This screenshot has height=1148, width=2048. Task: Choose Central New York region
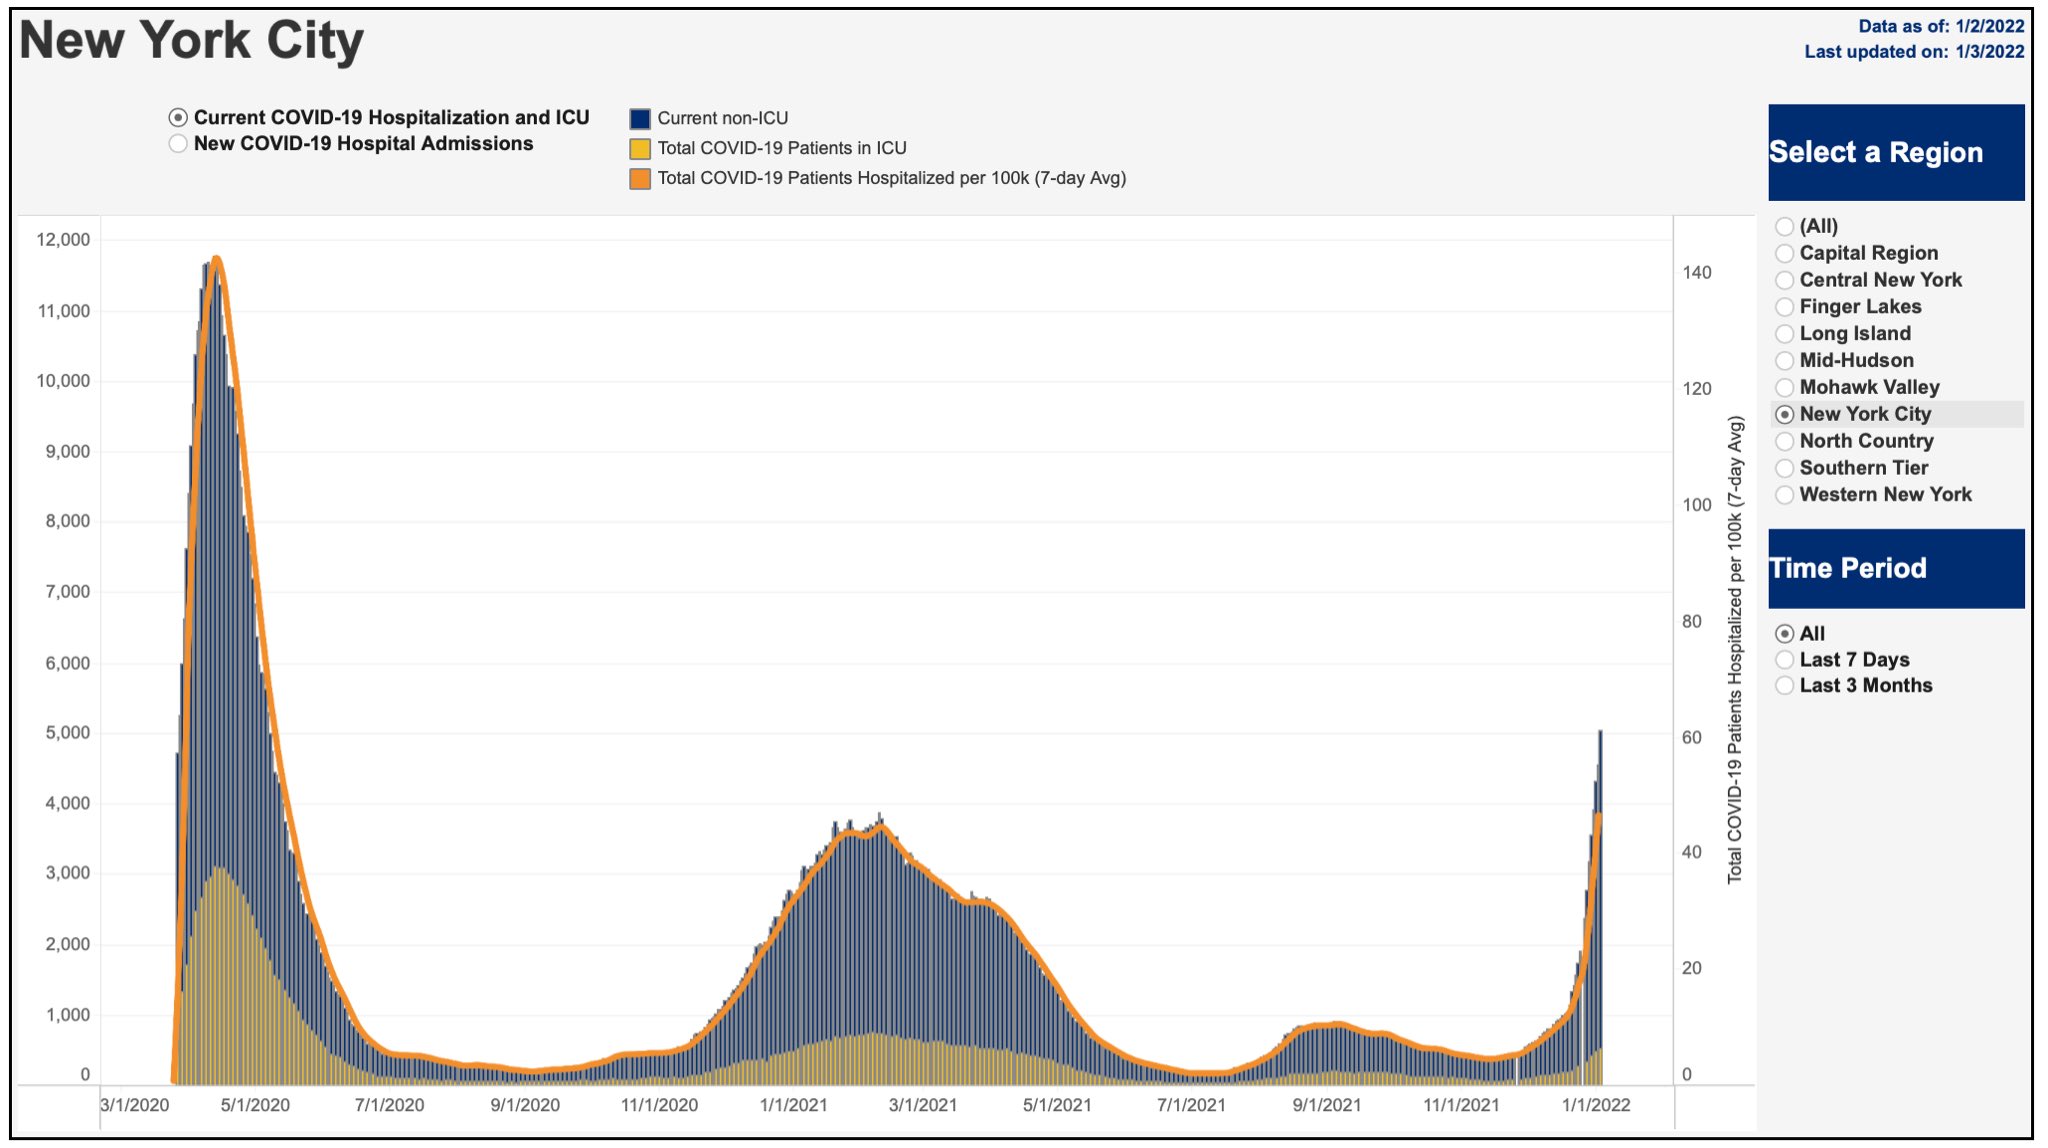click(x=1785, y=281)
